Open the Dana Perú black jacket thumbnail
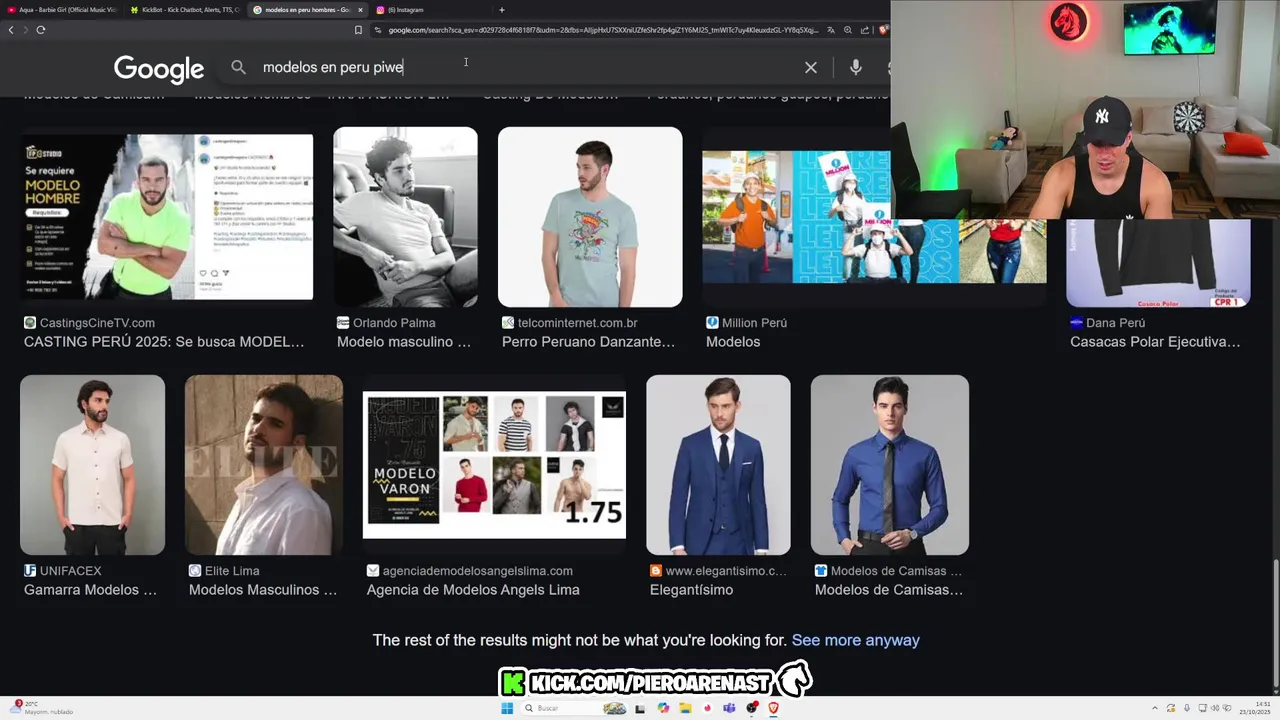 point(1158,263)
